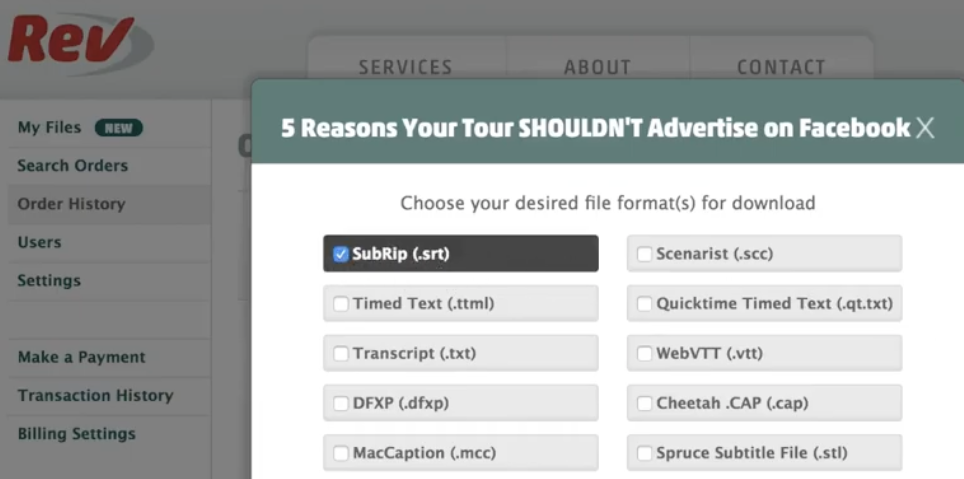The image size is (964, 479).
Task: Check Cheetah .CAP (.cap) format
Action: 644,403
